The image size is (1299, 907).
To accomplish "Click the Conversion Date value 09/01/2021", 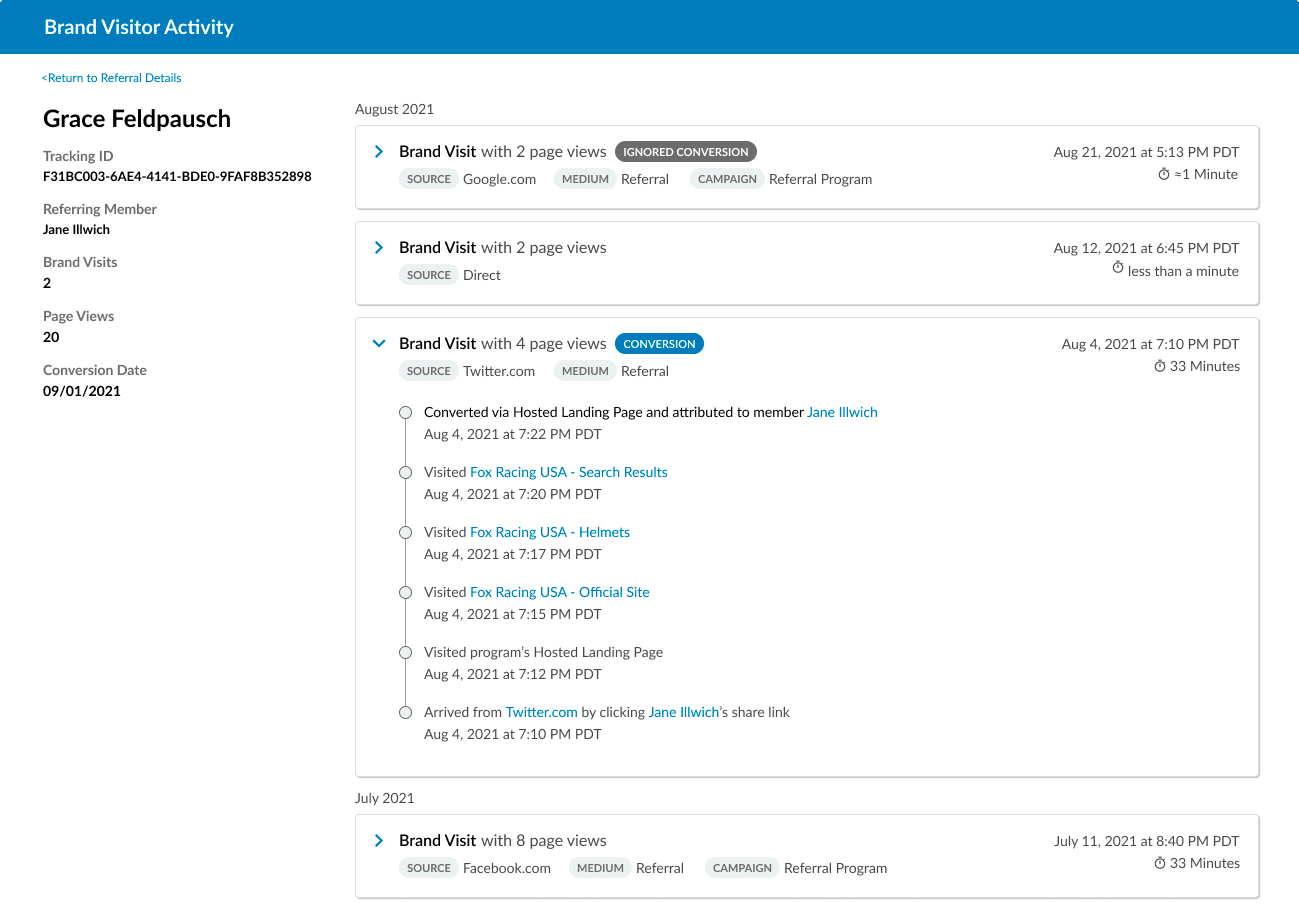I will (82, 391).
